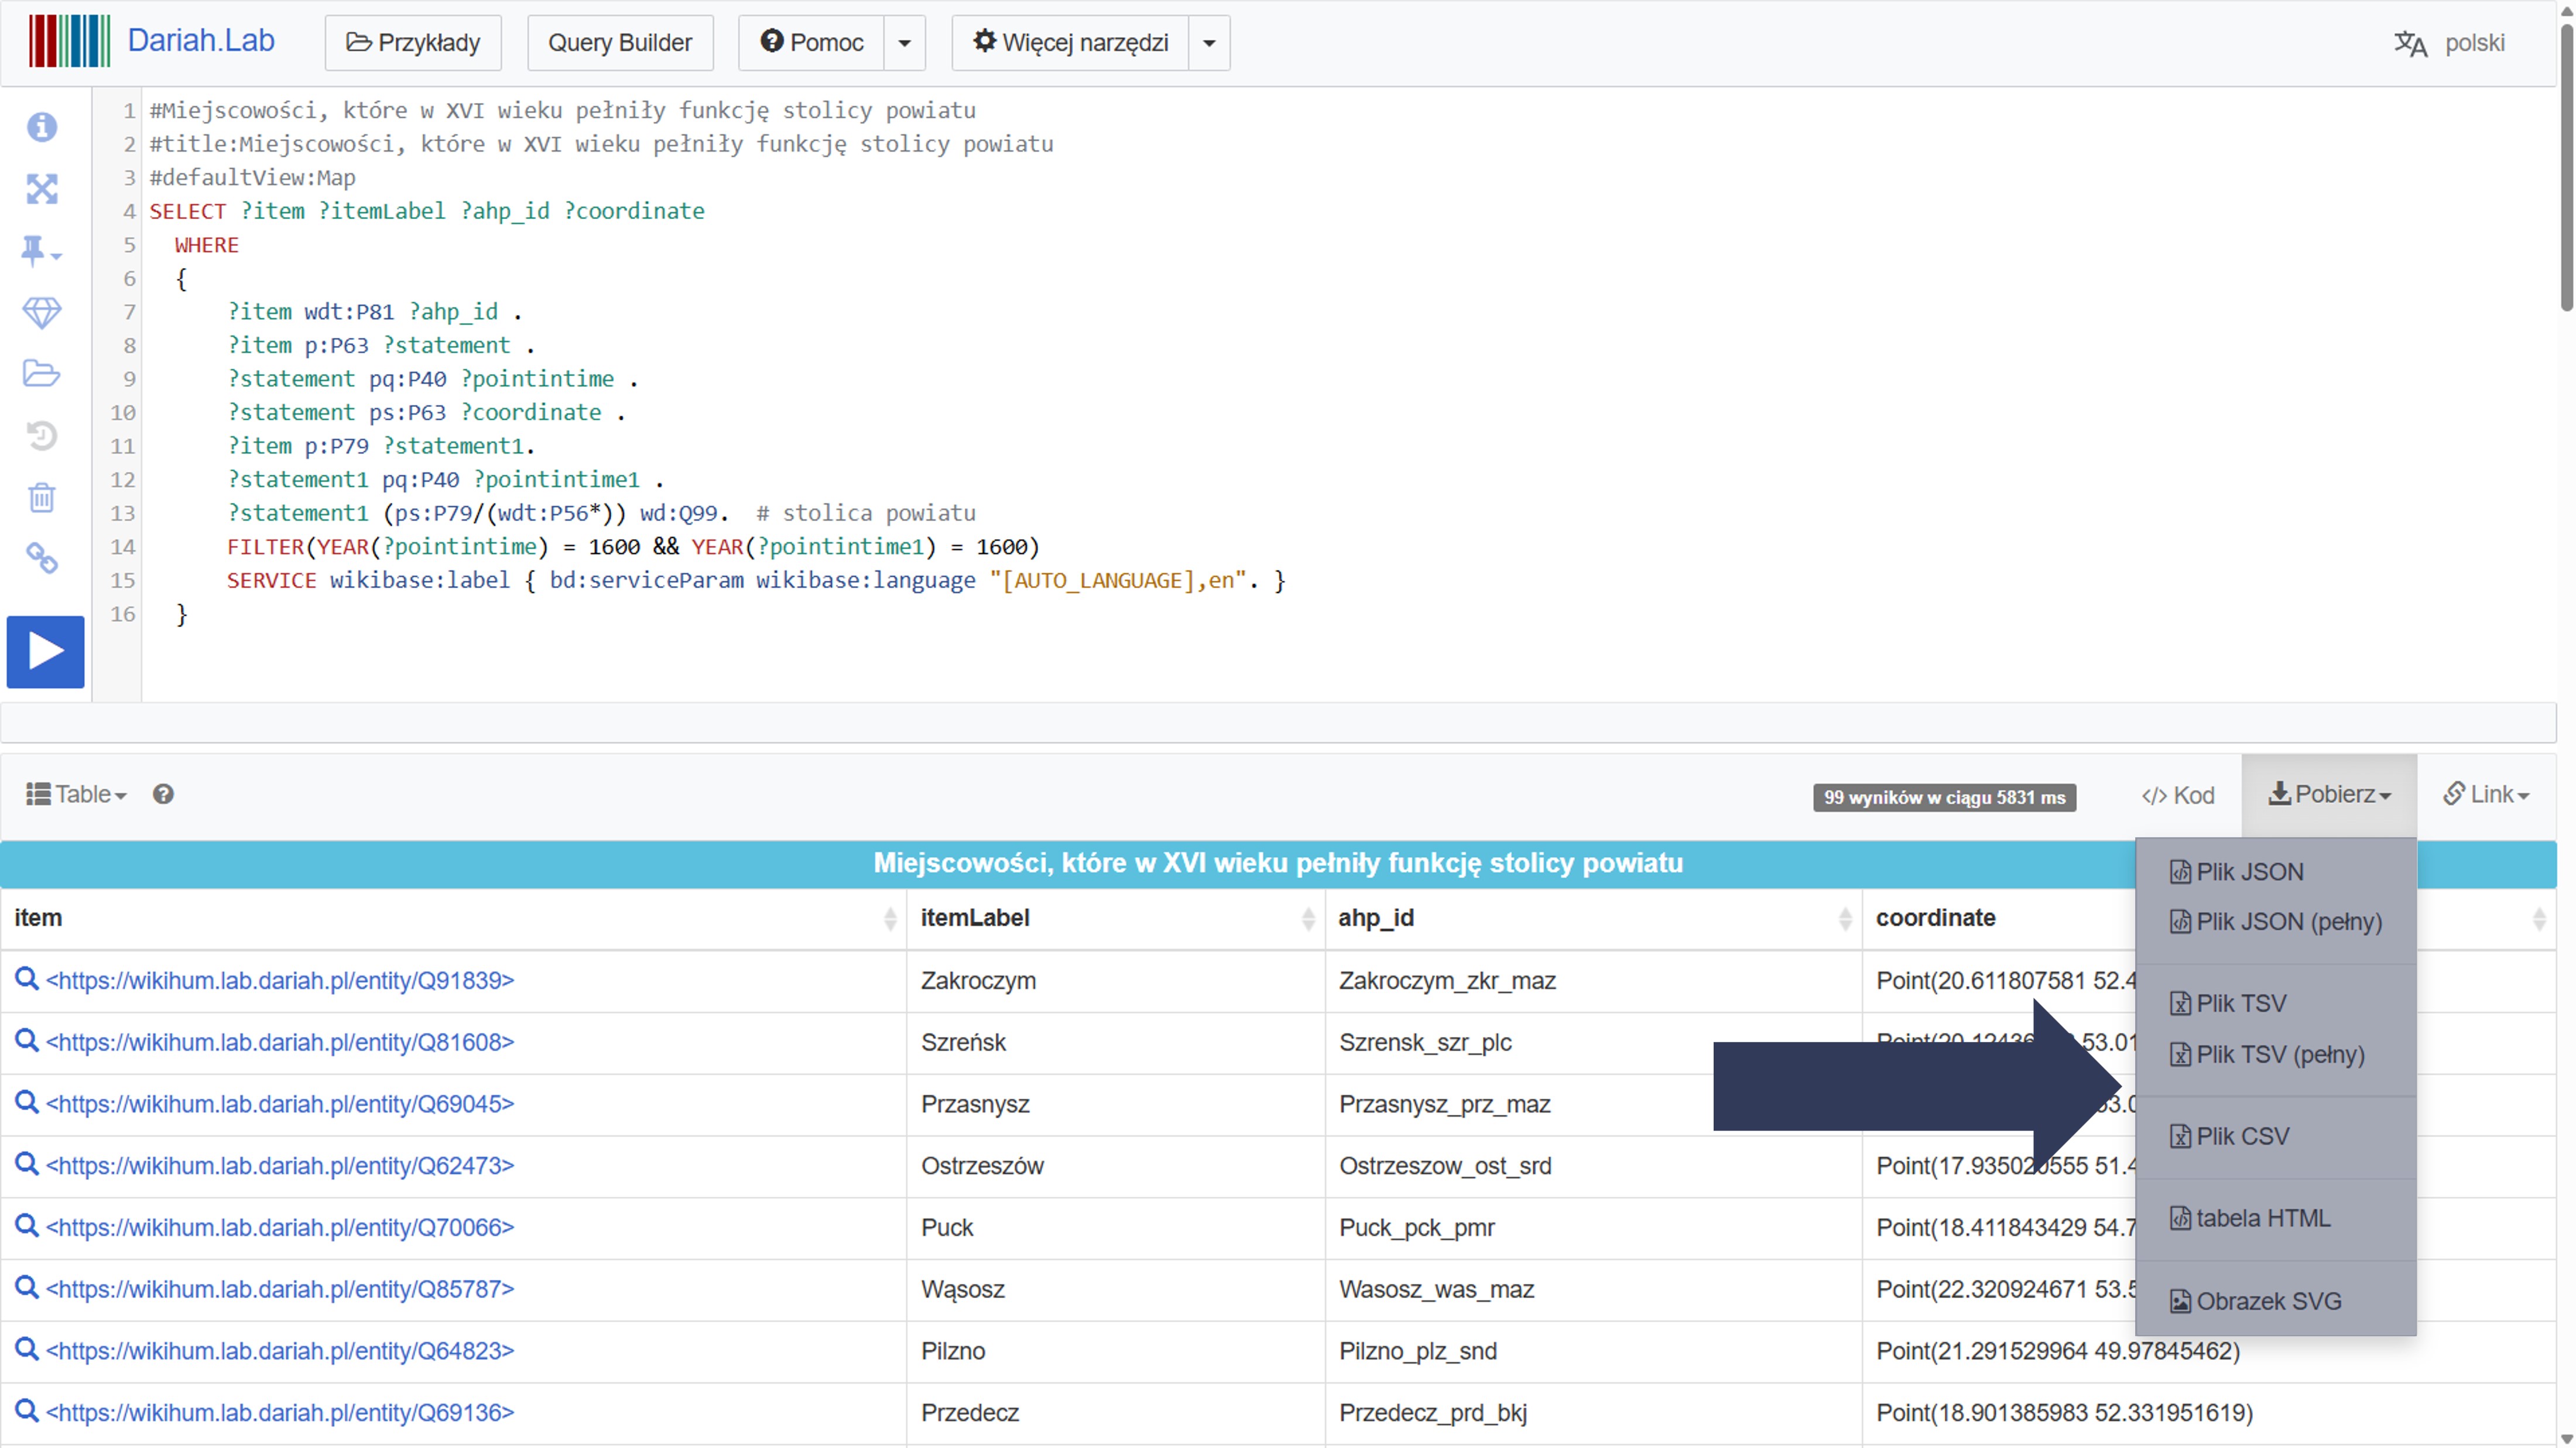Open the Table view selector dropdown
Image resolution: width=2576 pixels, height=1448 pixels.
77,794
